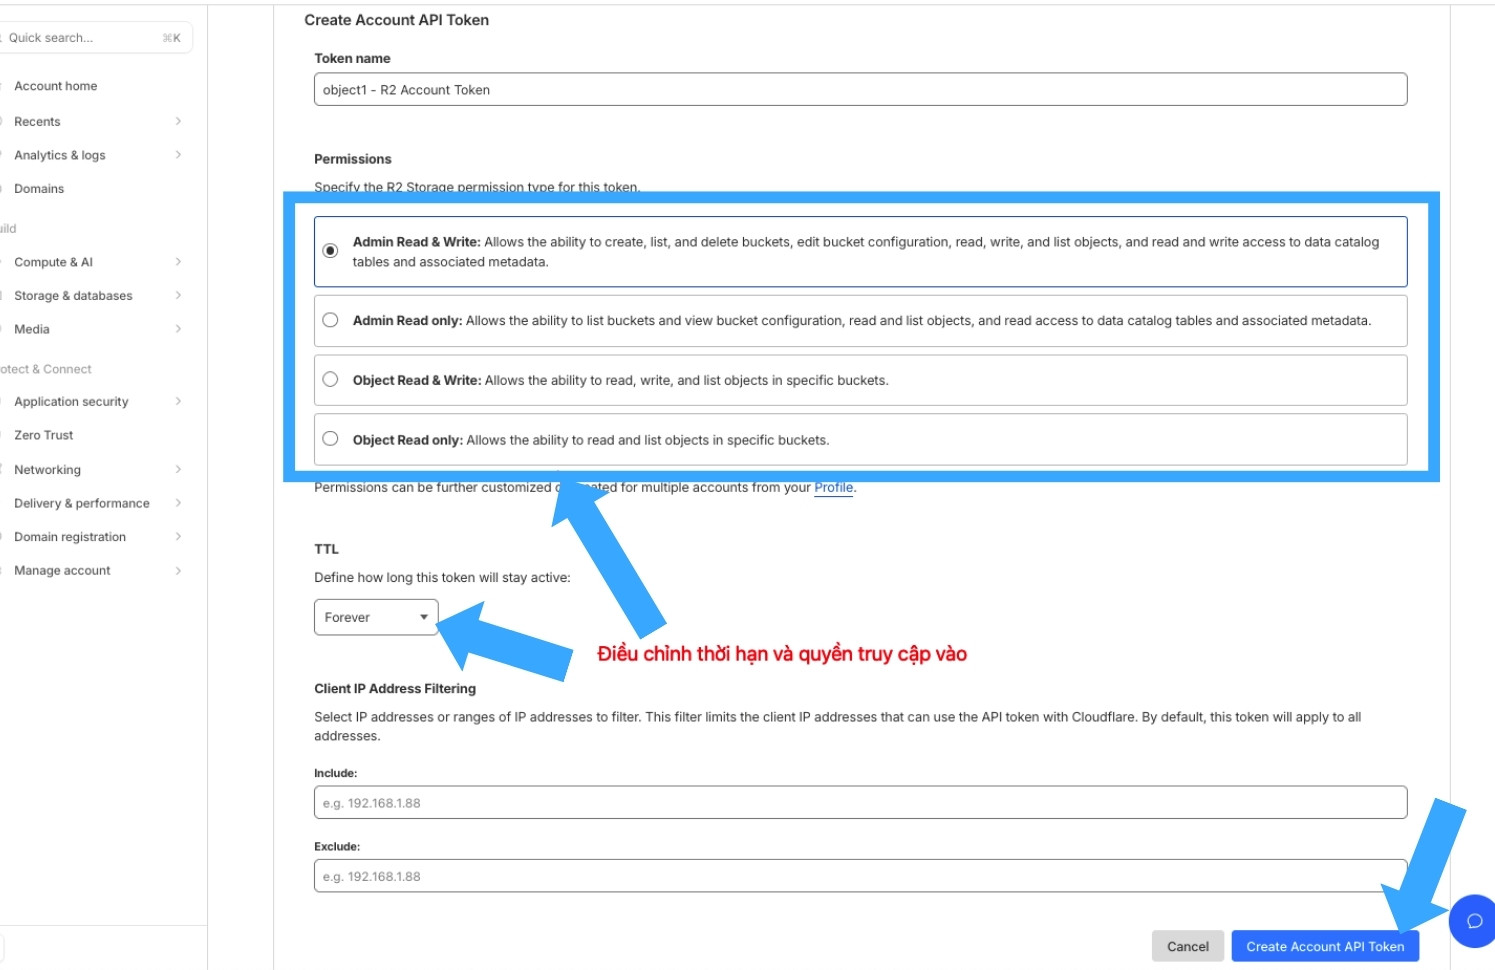Select Object Read & Write permission

[331, 380]
